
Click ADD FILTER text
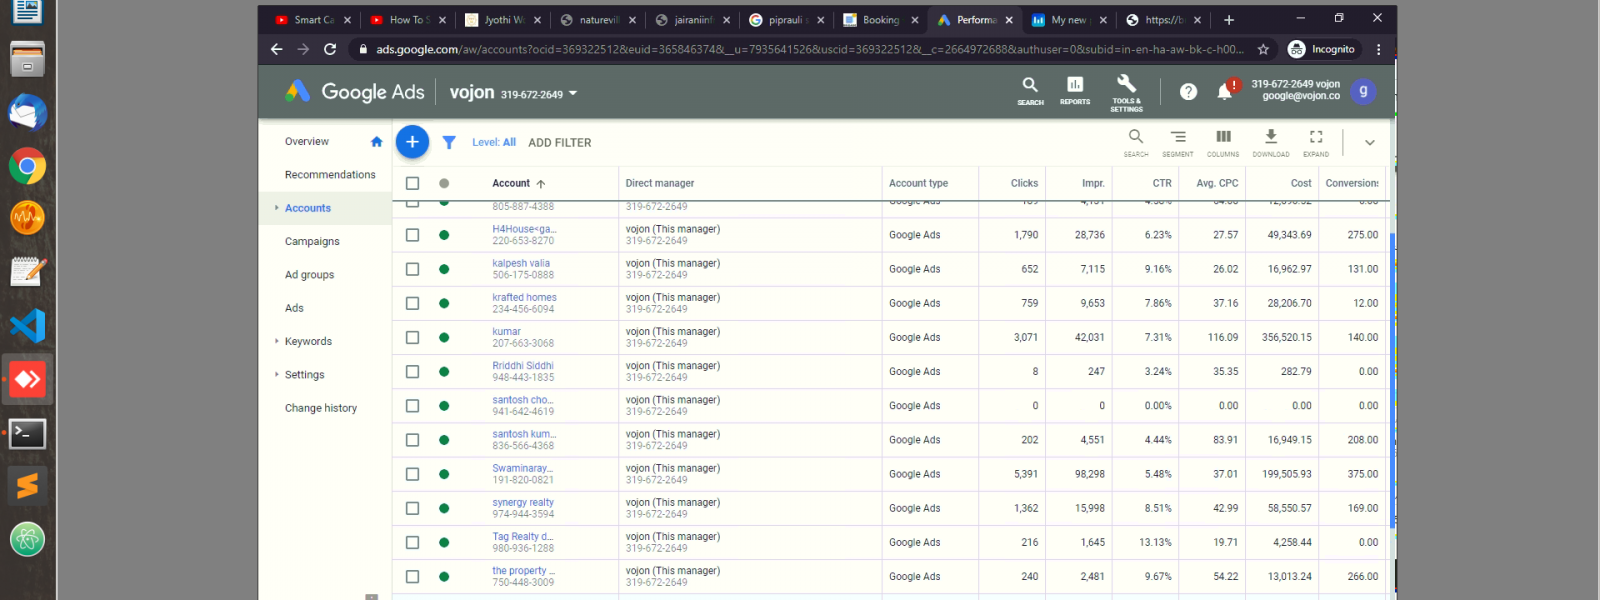[x=559, y=143]
